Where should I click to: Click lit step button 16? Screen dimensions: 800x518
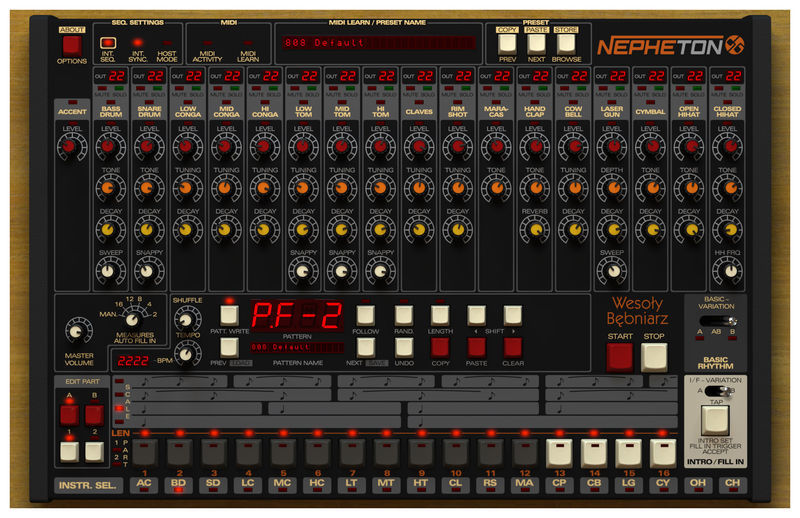click(663, 453)
